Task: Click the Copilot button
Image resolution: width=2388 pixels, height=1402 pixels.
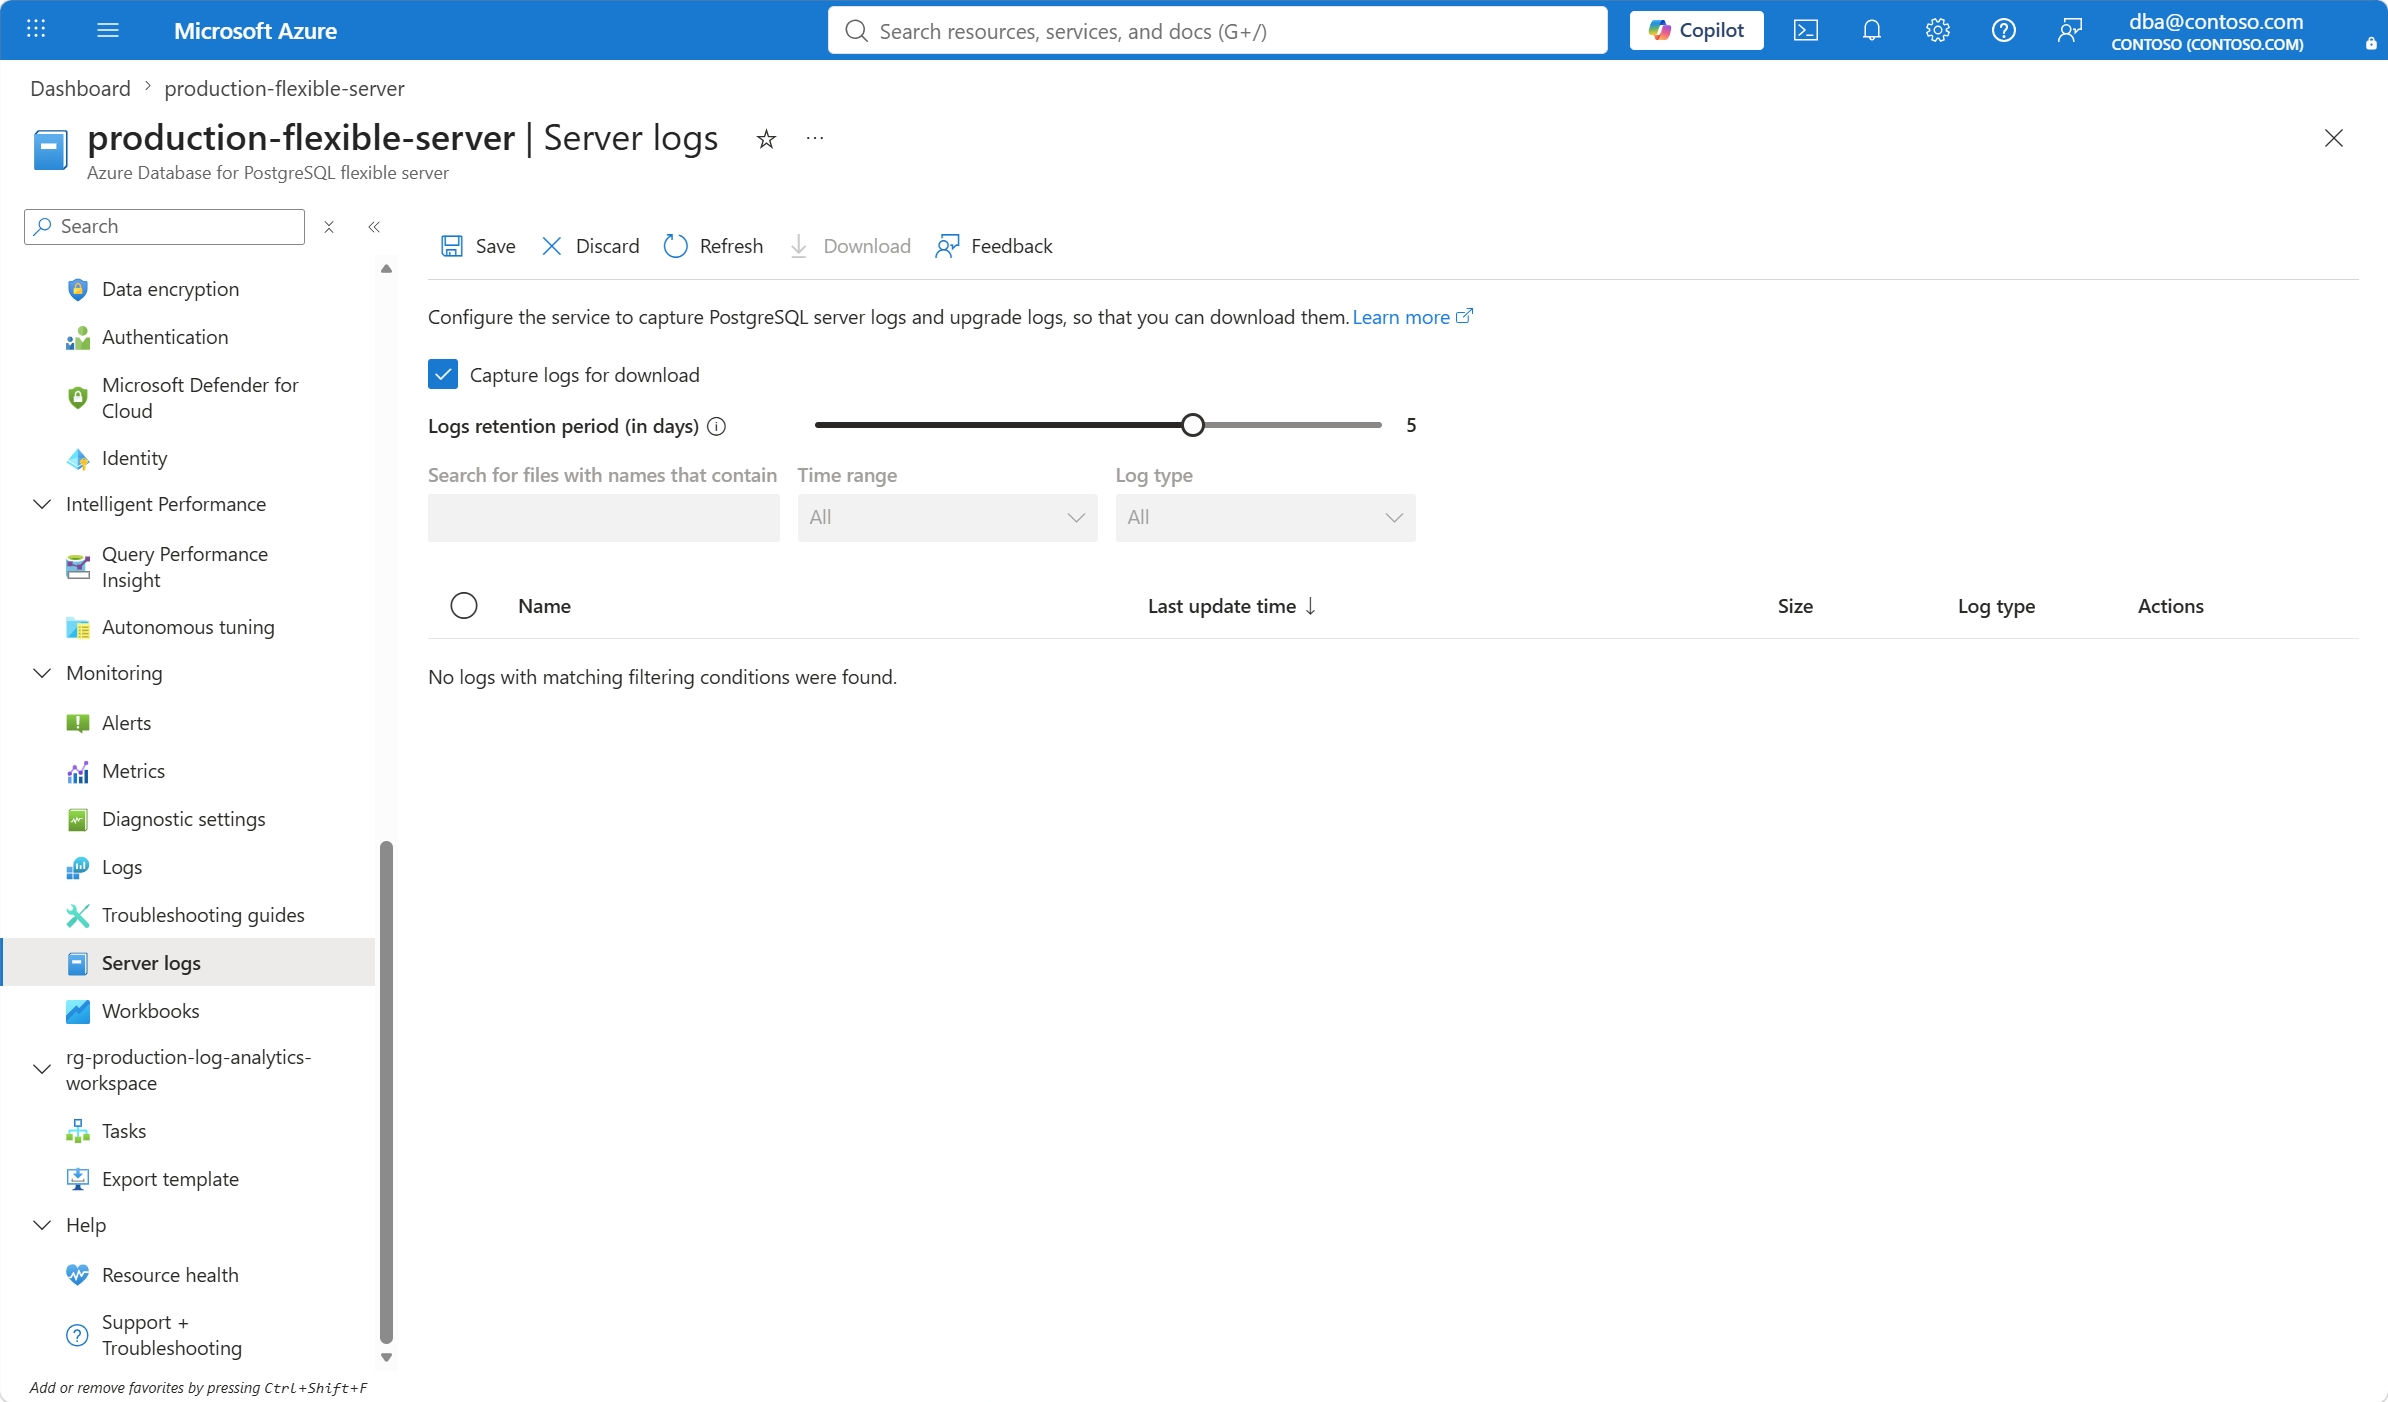Action: point(1696,30)
